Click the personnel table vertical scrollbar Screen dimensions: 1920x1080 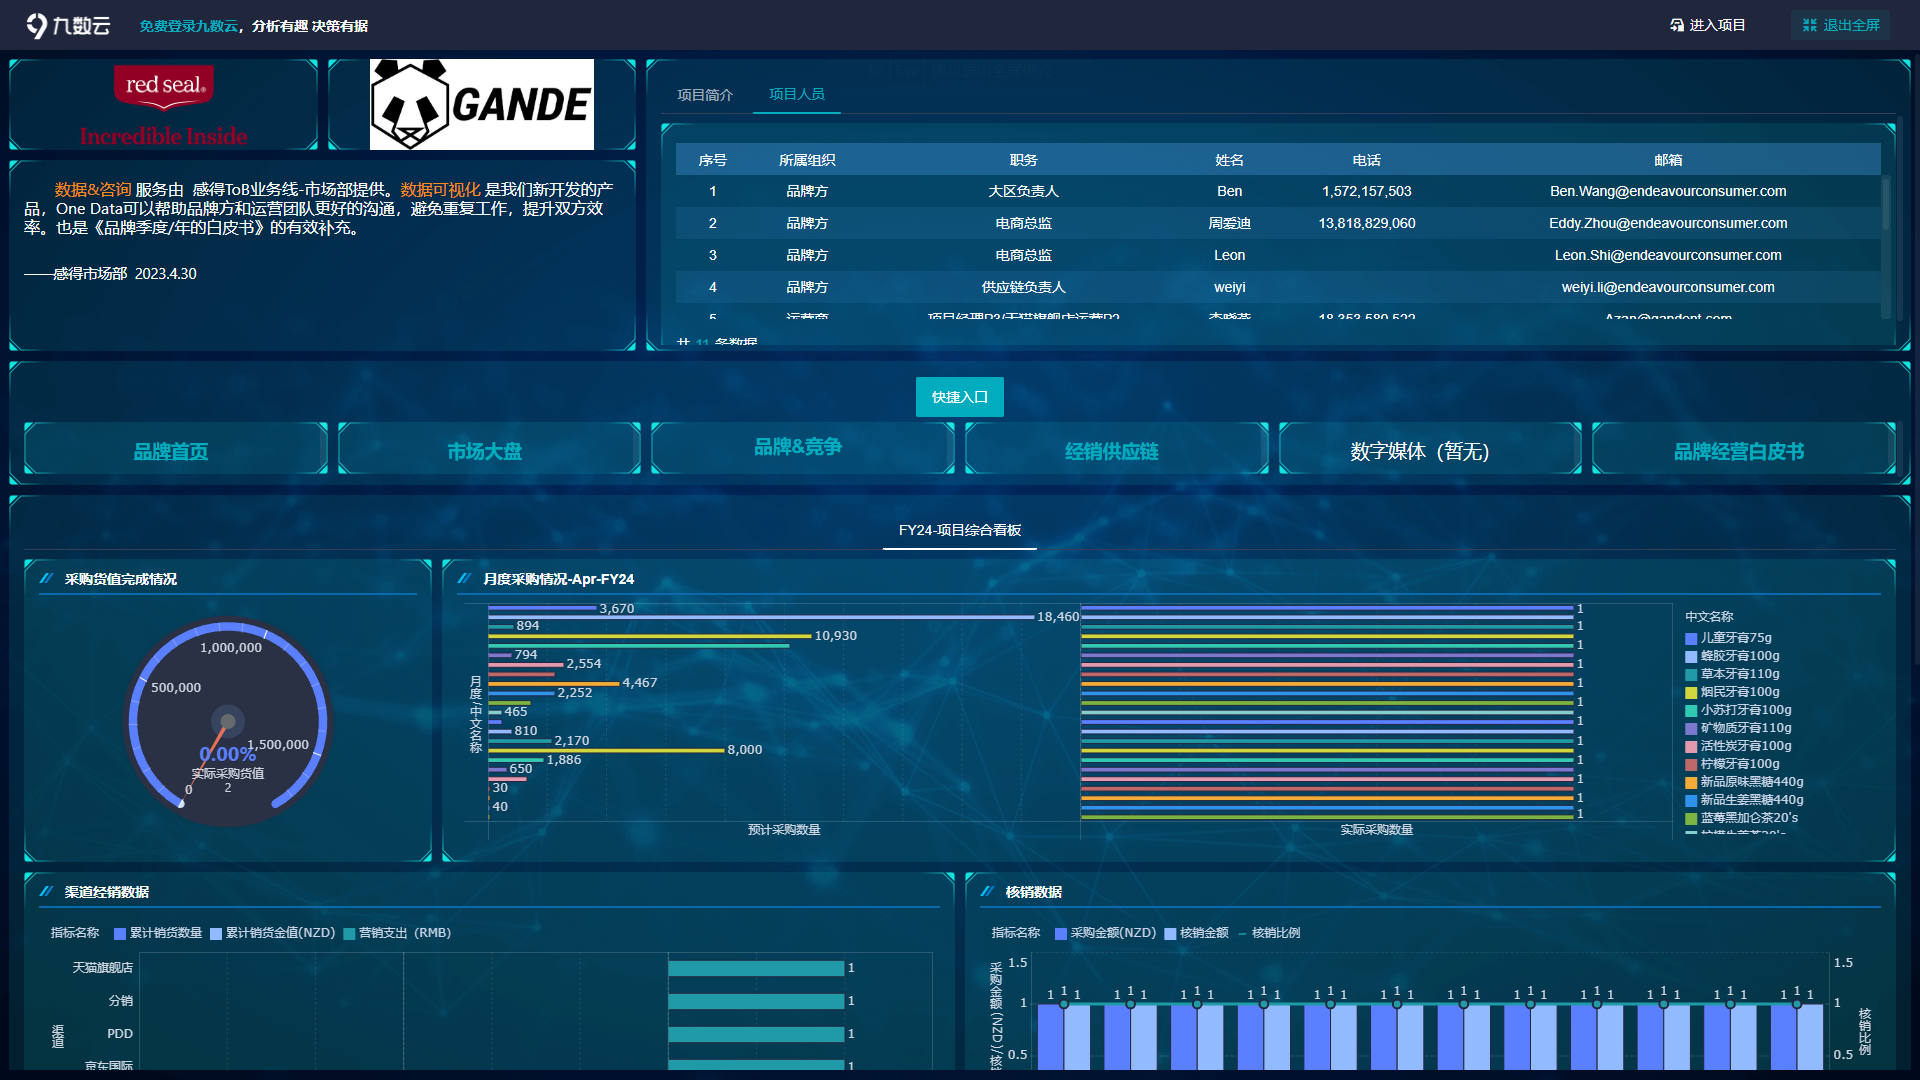pyautogui.click(x=1886, y=205)
